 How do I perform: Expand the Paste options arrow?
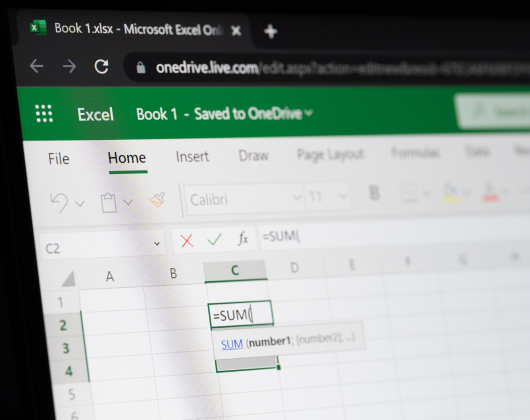128,202
